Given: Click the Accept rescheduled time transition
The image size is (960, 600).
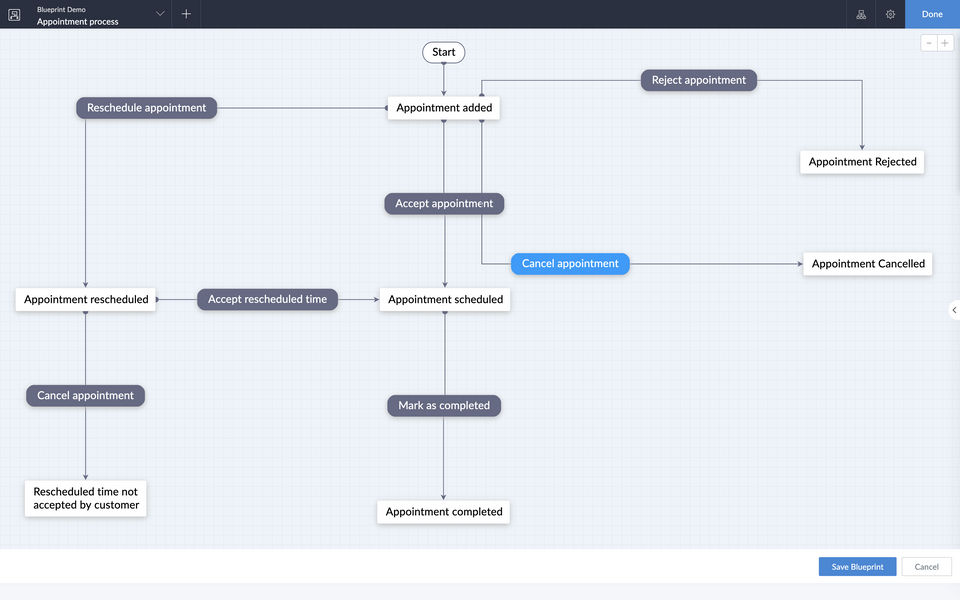Looking at the screenshot, I should coord(267,299).
